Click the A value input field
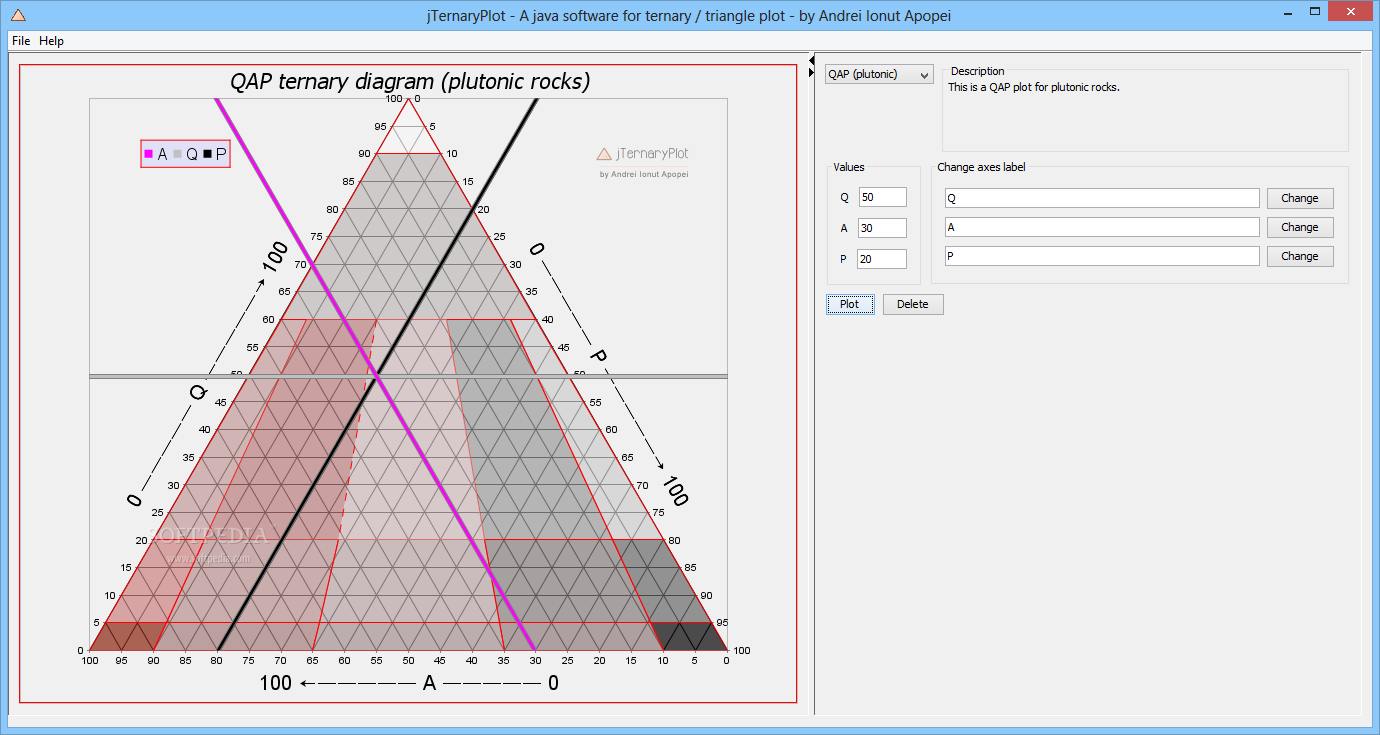Viewport: 1380px width, 735px height. tap(882, 228)
